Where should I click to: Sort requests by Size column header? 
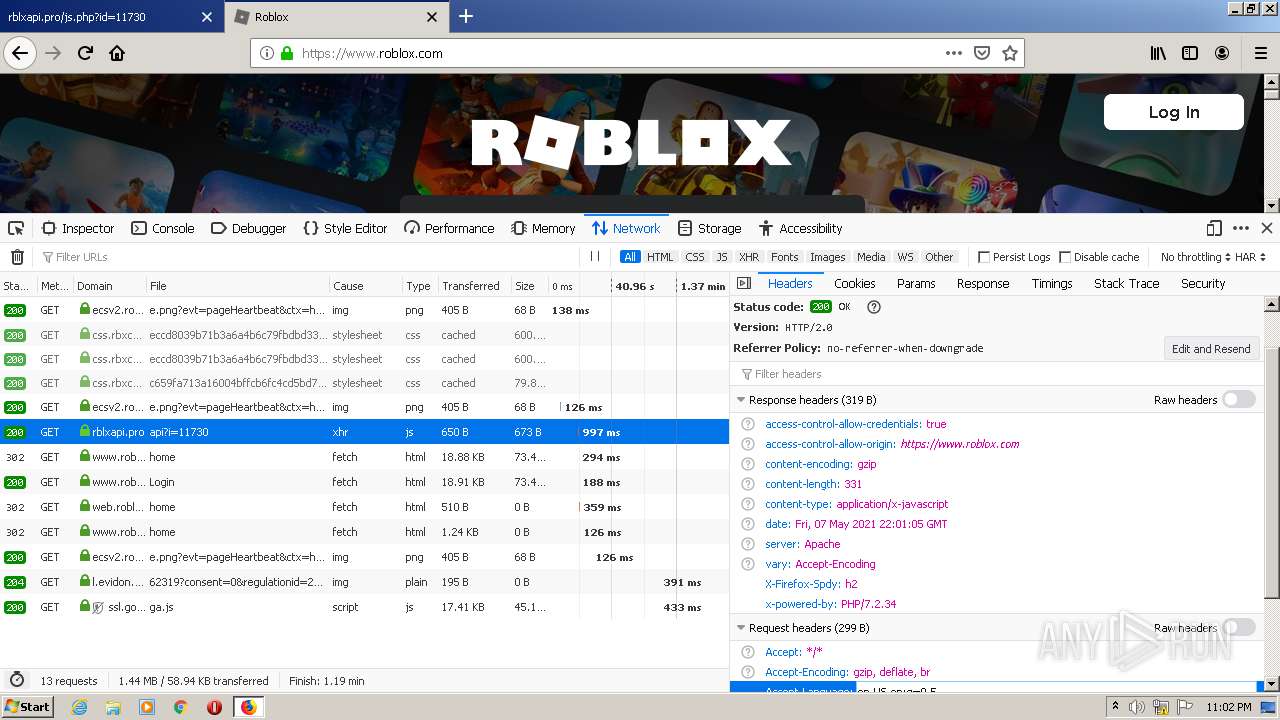click(x=529, y=286)
